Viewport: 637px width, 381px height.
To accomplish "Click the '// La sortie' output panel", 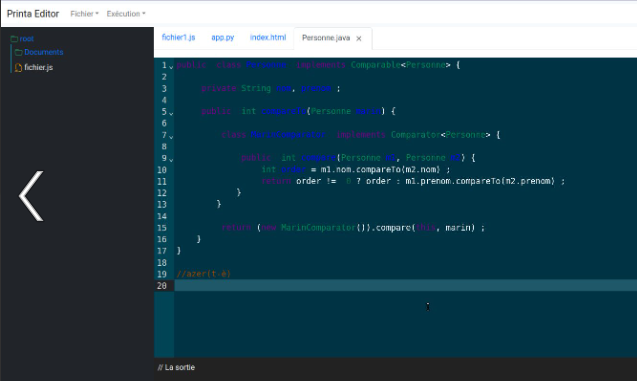I will [x=176, y=368].
